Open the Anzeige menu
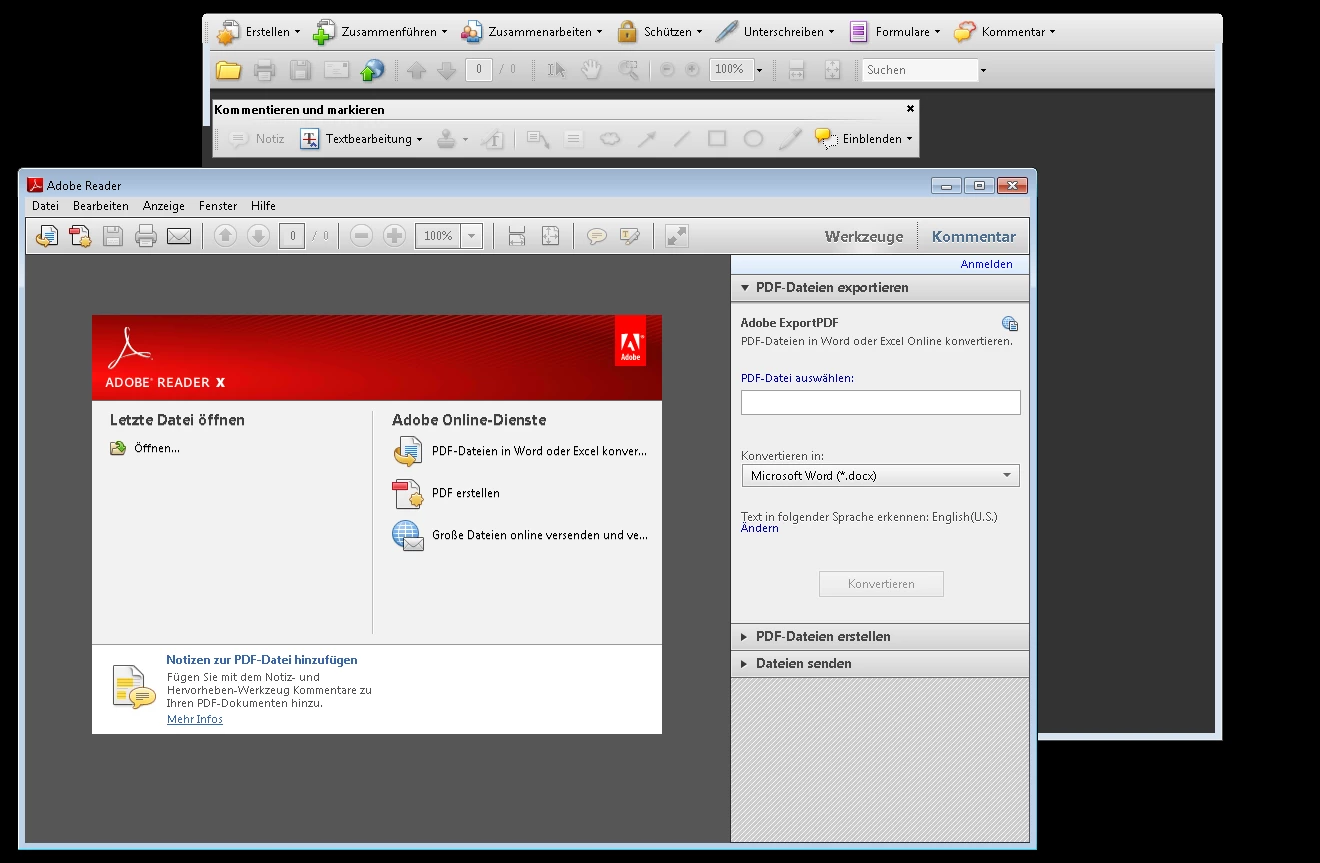 [x=164, y=206]
